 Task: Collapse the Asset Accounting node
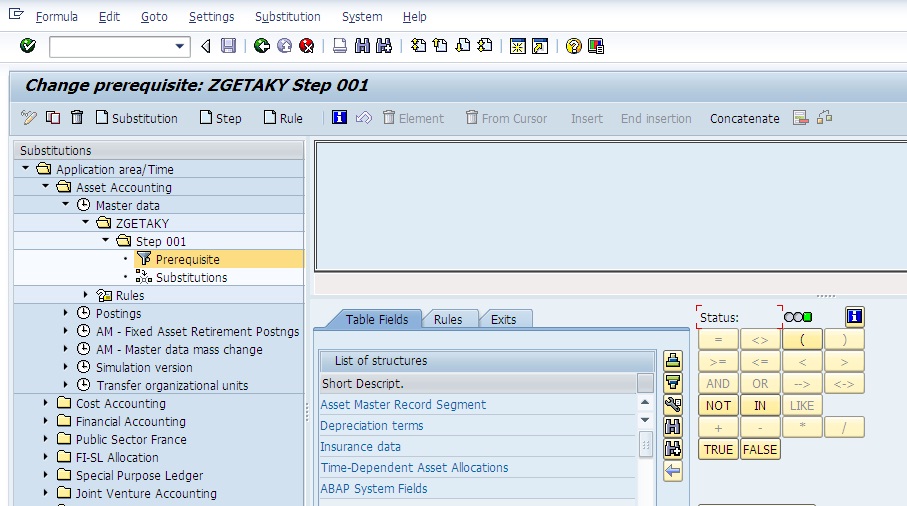click(x=46, y=187)
